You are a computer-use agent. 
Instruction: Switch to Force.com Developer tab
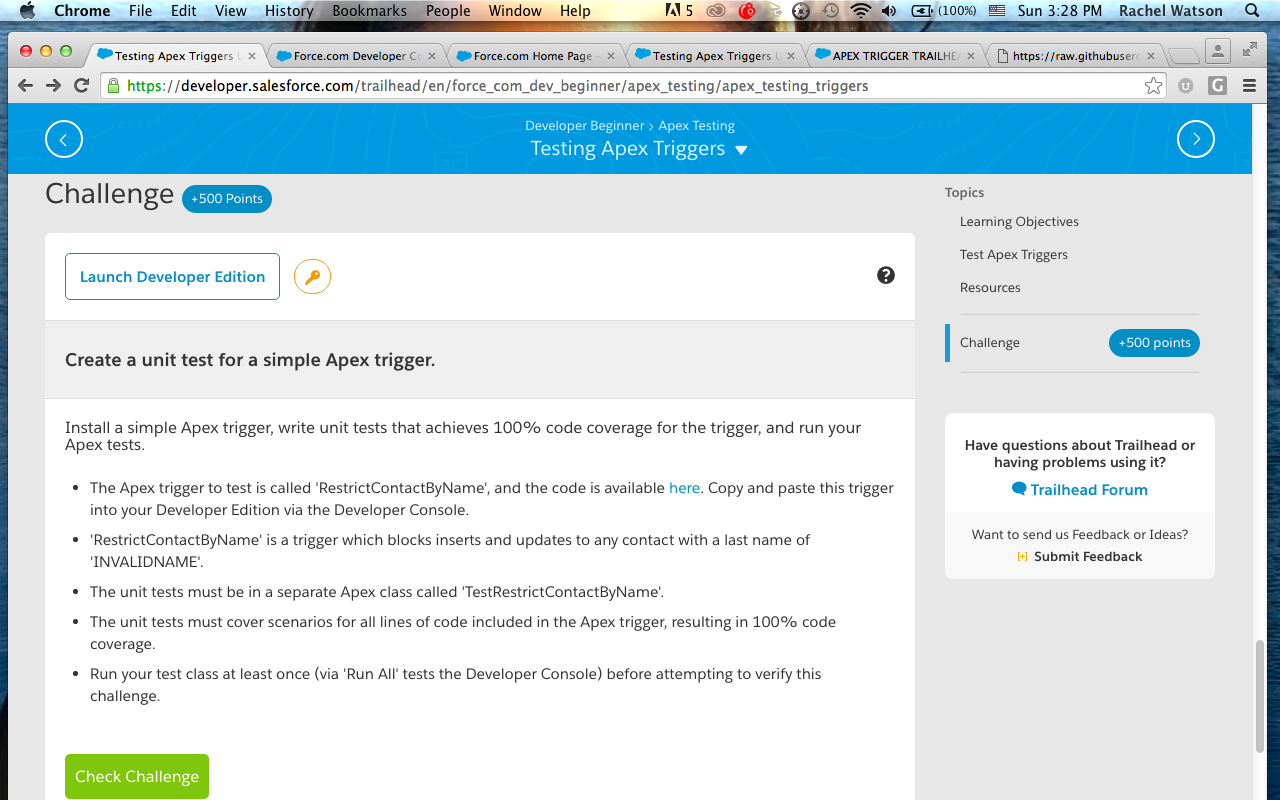(354, 56)
